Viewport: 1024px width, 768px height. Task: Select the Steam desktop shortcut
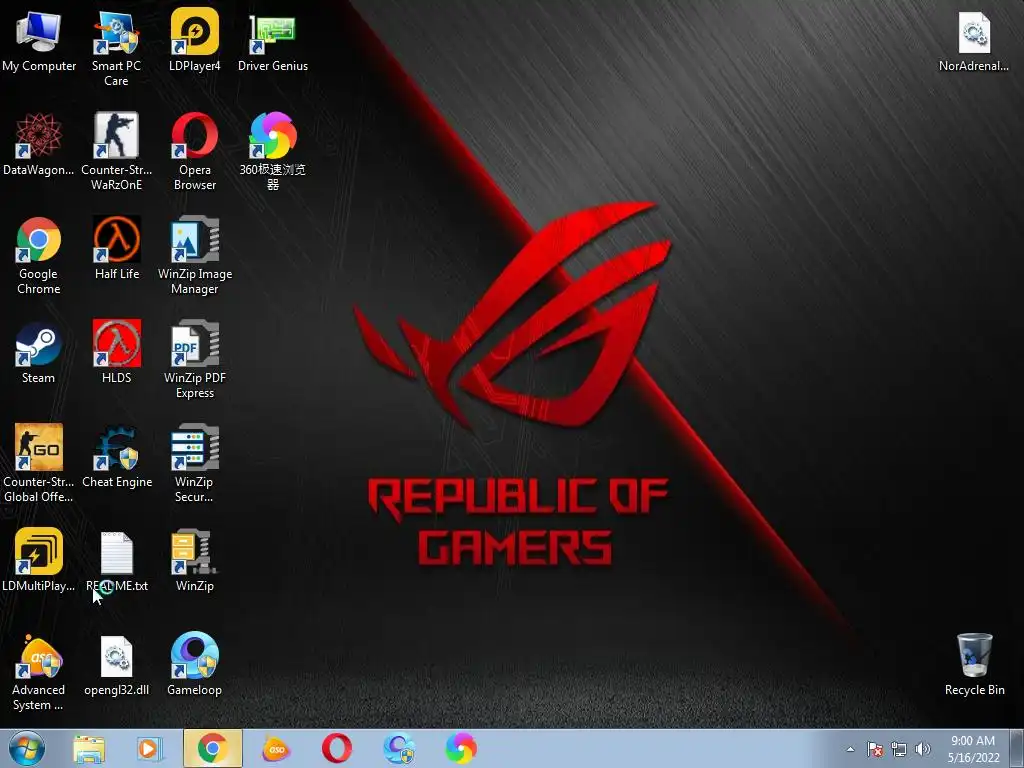click(x=39, y=353)
